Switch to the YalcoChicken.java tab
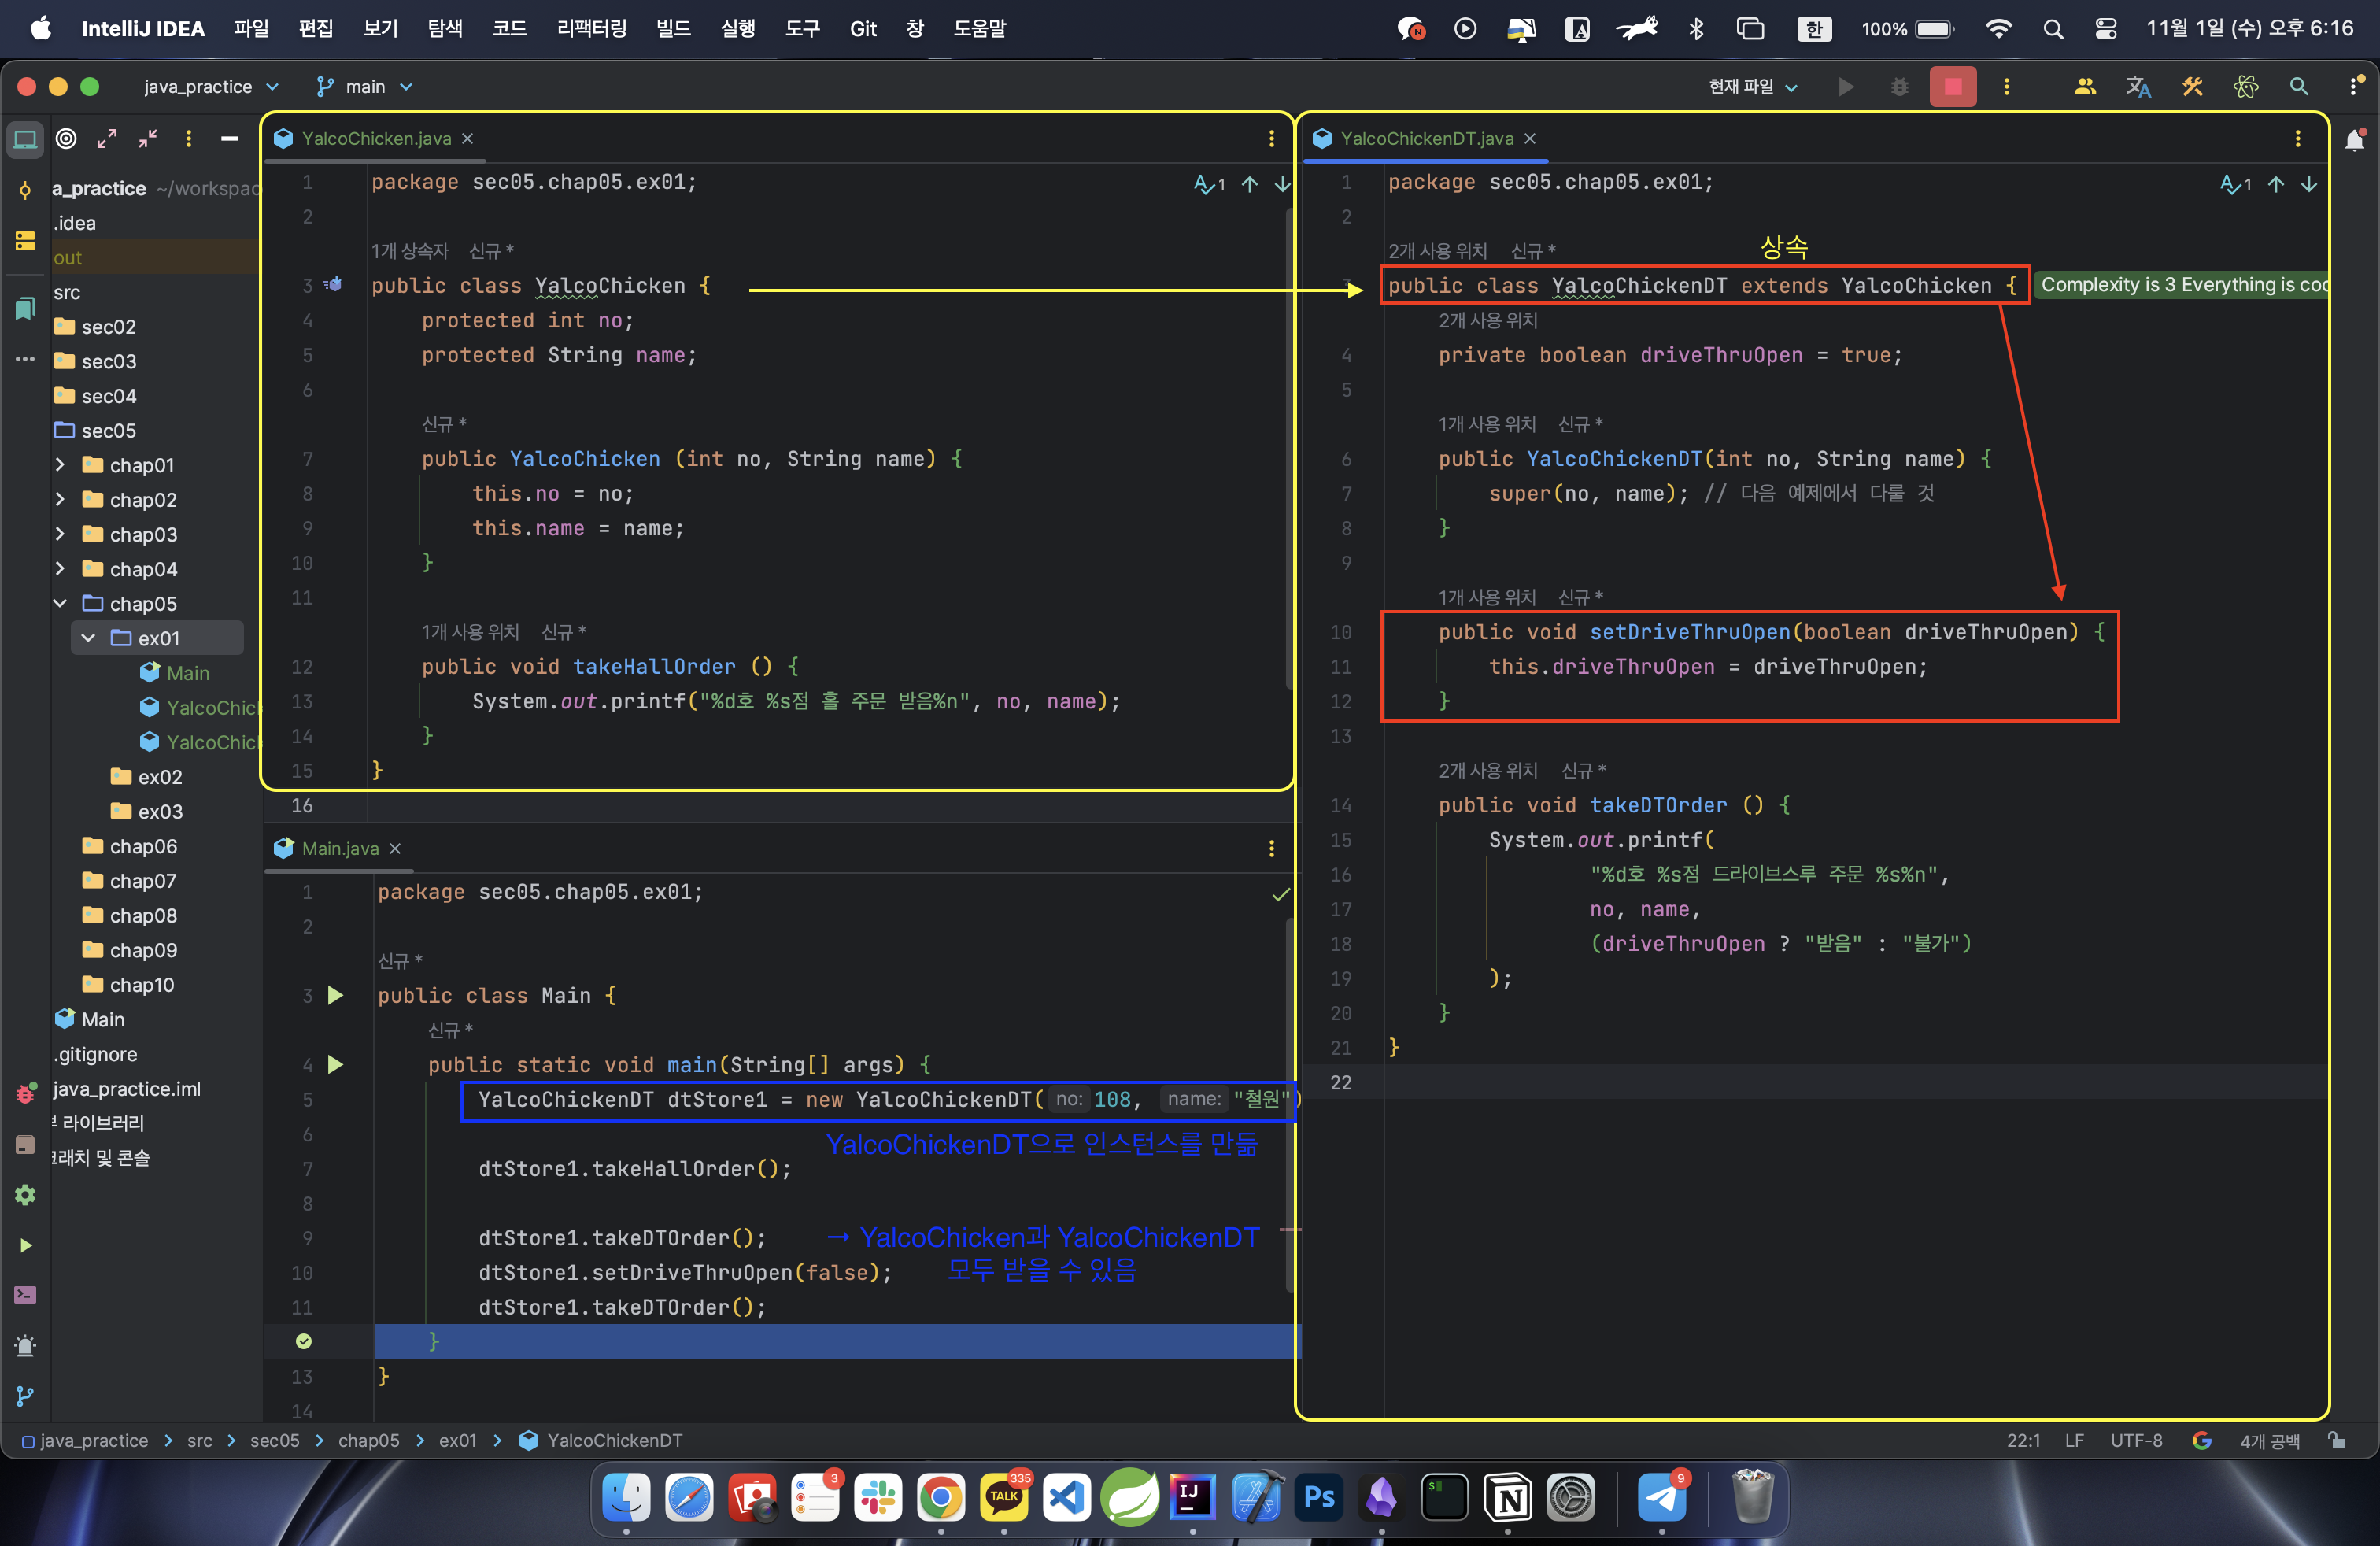The width and height of the screenshot is (2380, 1546). (x=376, y=139)
